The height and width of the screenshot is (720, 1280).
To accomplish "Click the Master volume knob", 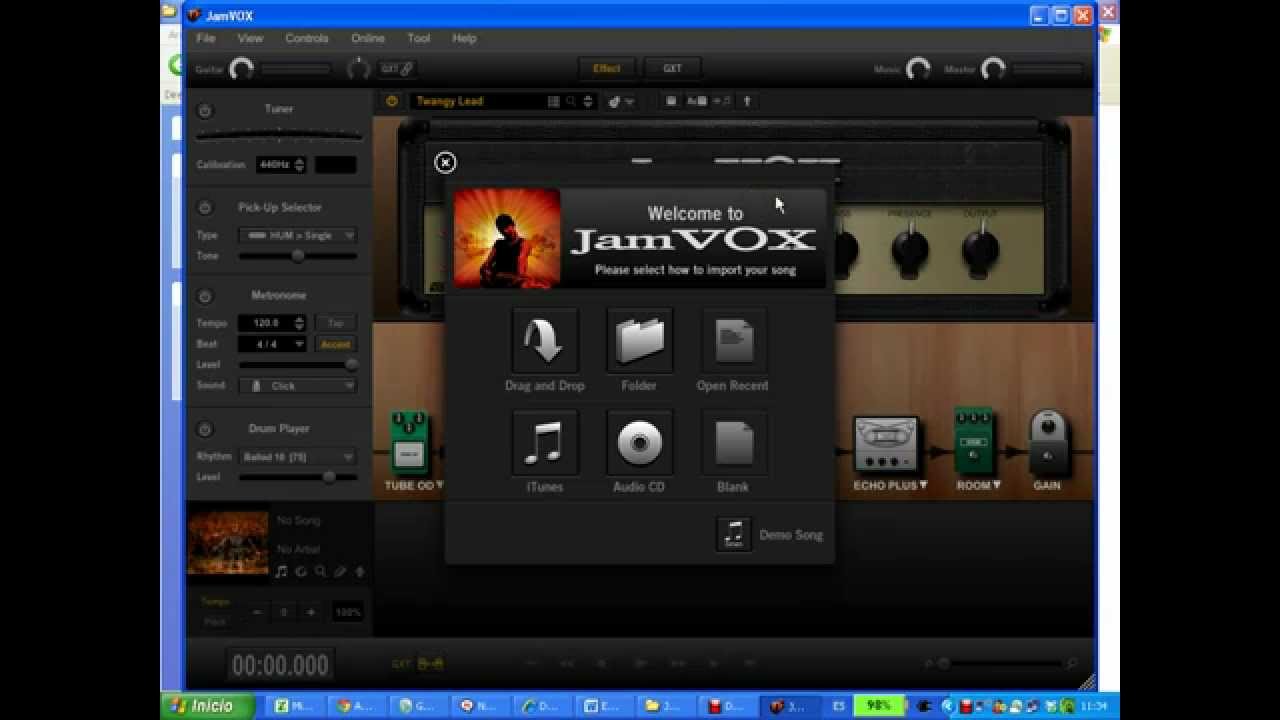I will click(x=993, y=69).
